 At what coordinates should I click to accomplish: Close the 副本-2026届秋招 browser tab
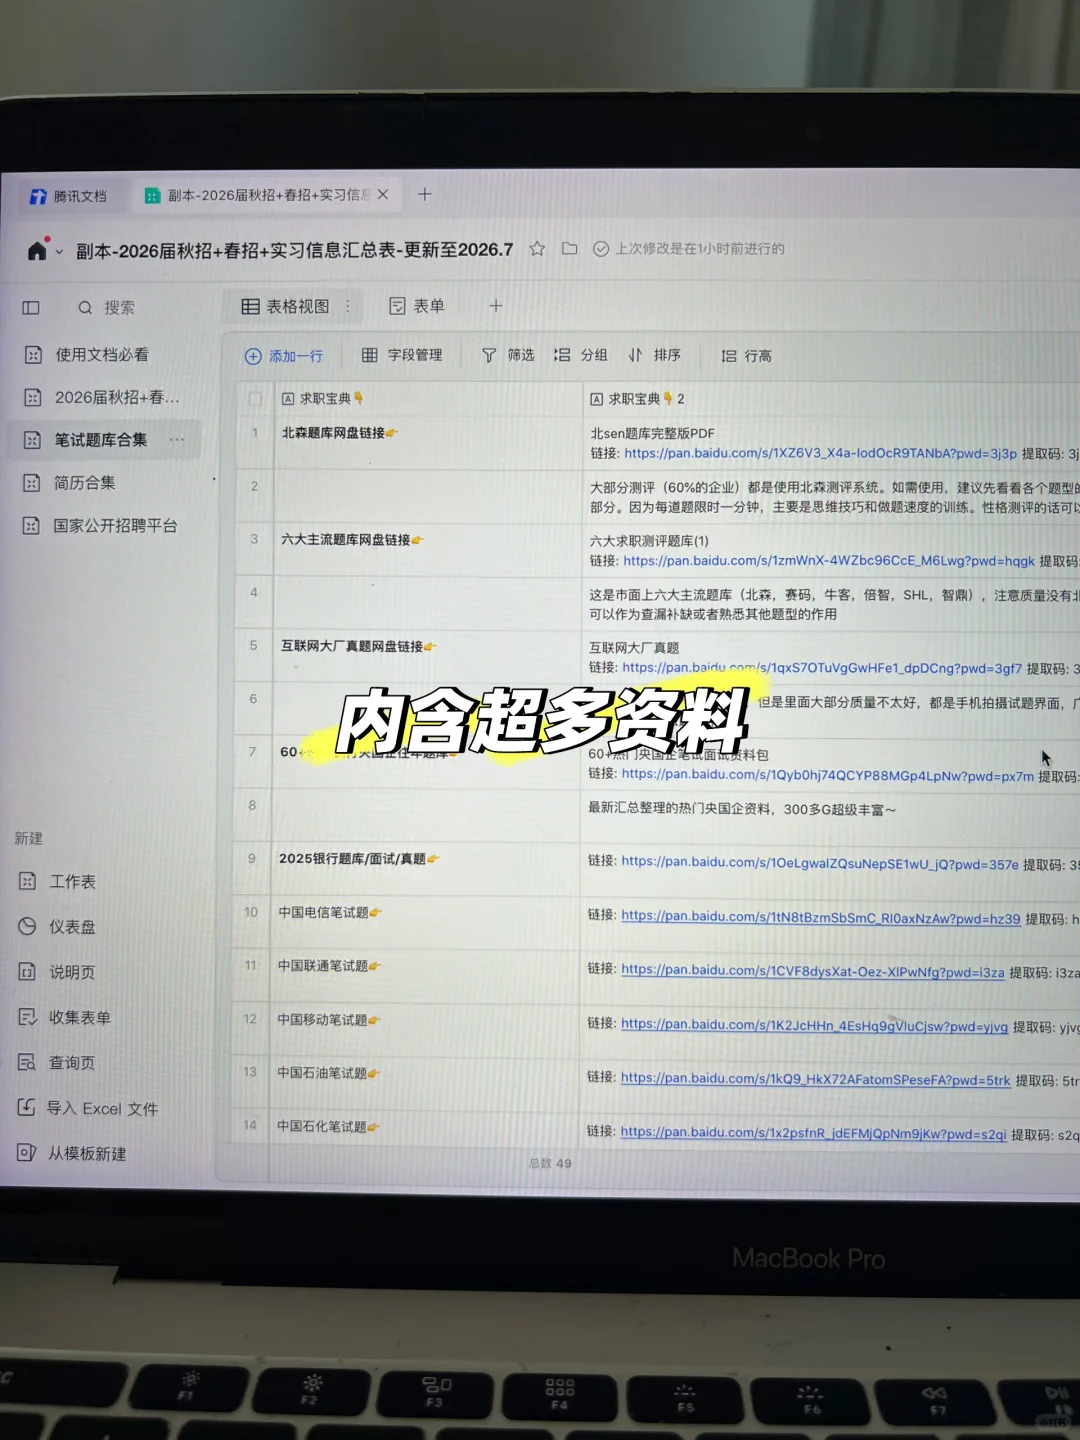(383, 195)
